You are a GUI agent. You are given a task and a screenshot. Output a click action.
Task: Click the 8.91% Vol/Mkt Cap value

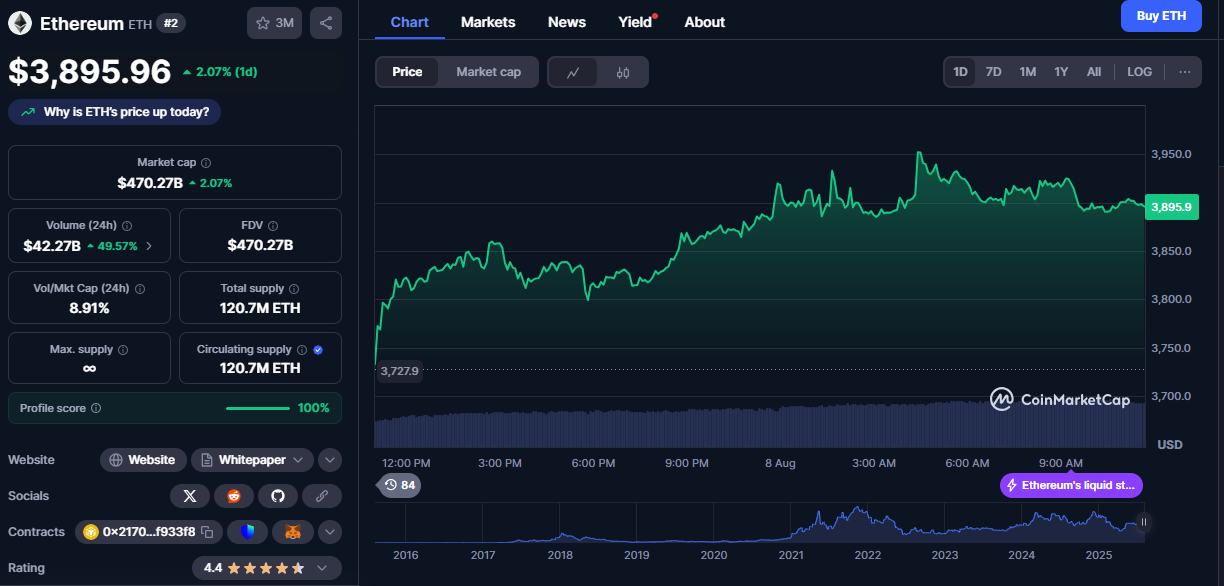(x=89, y=308)
